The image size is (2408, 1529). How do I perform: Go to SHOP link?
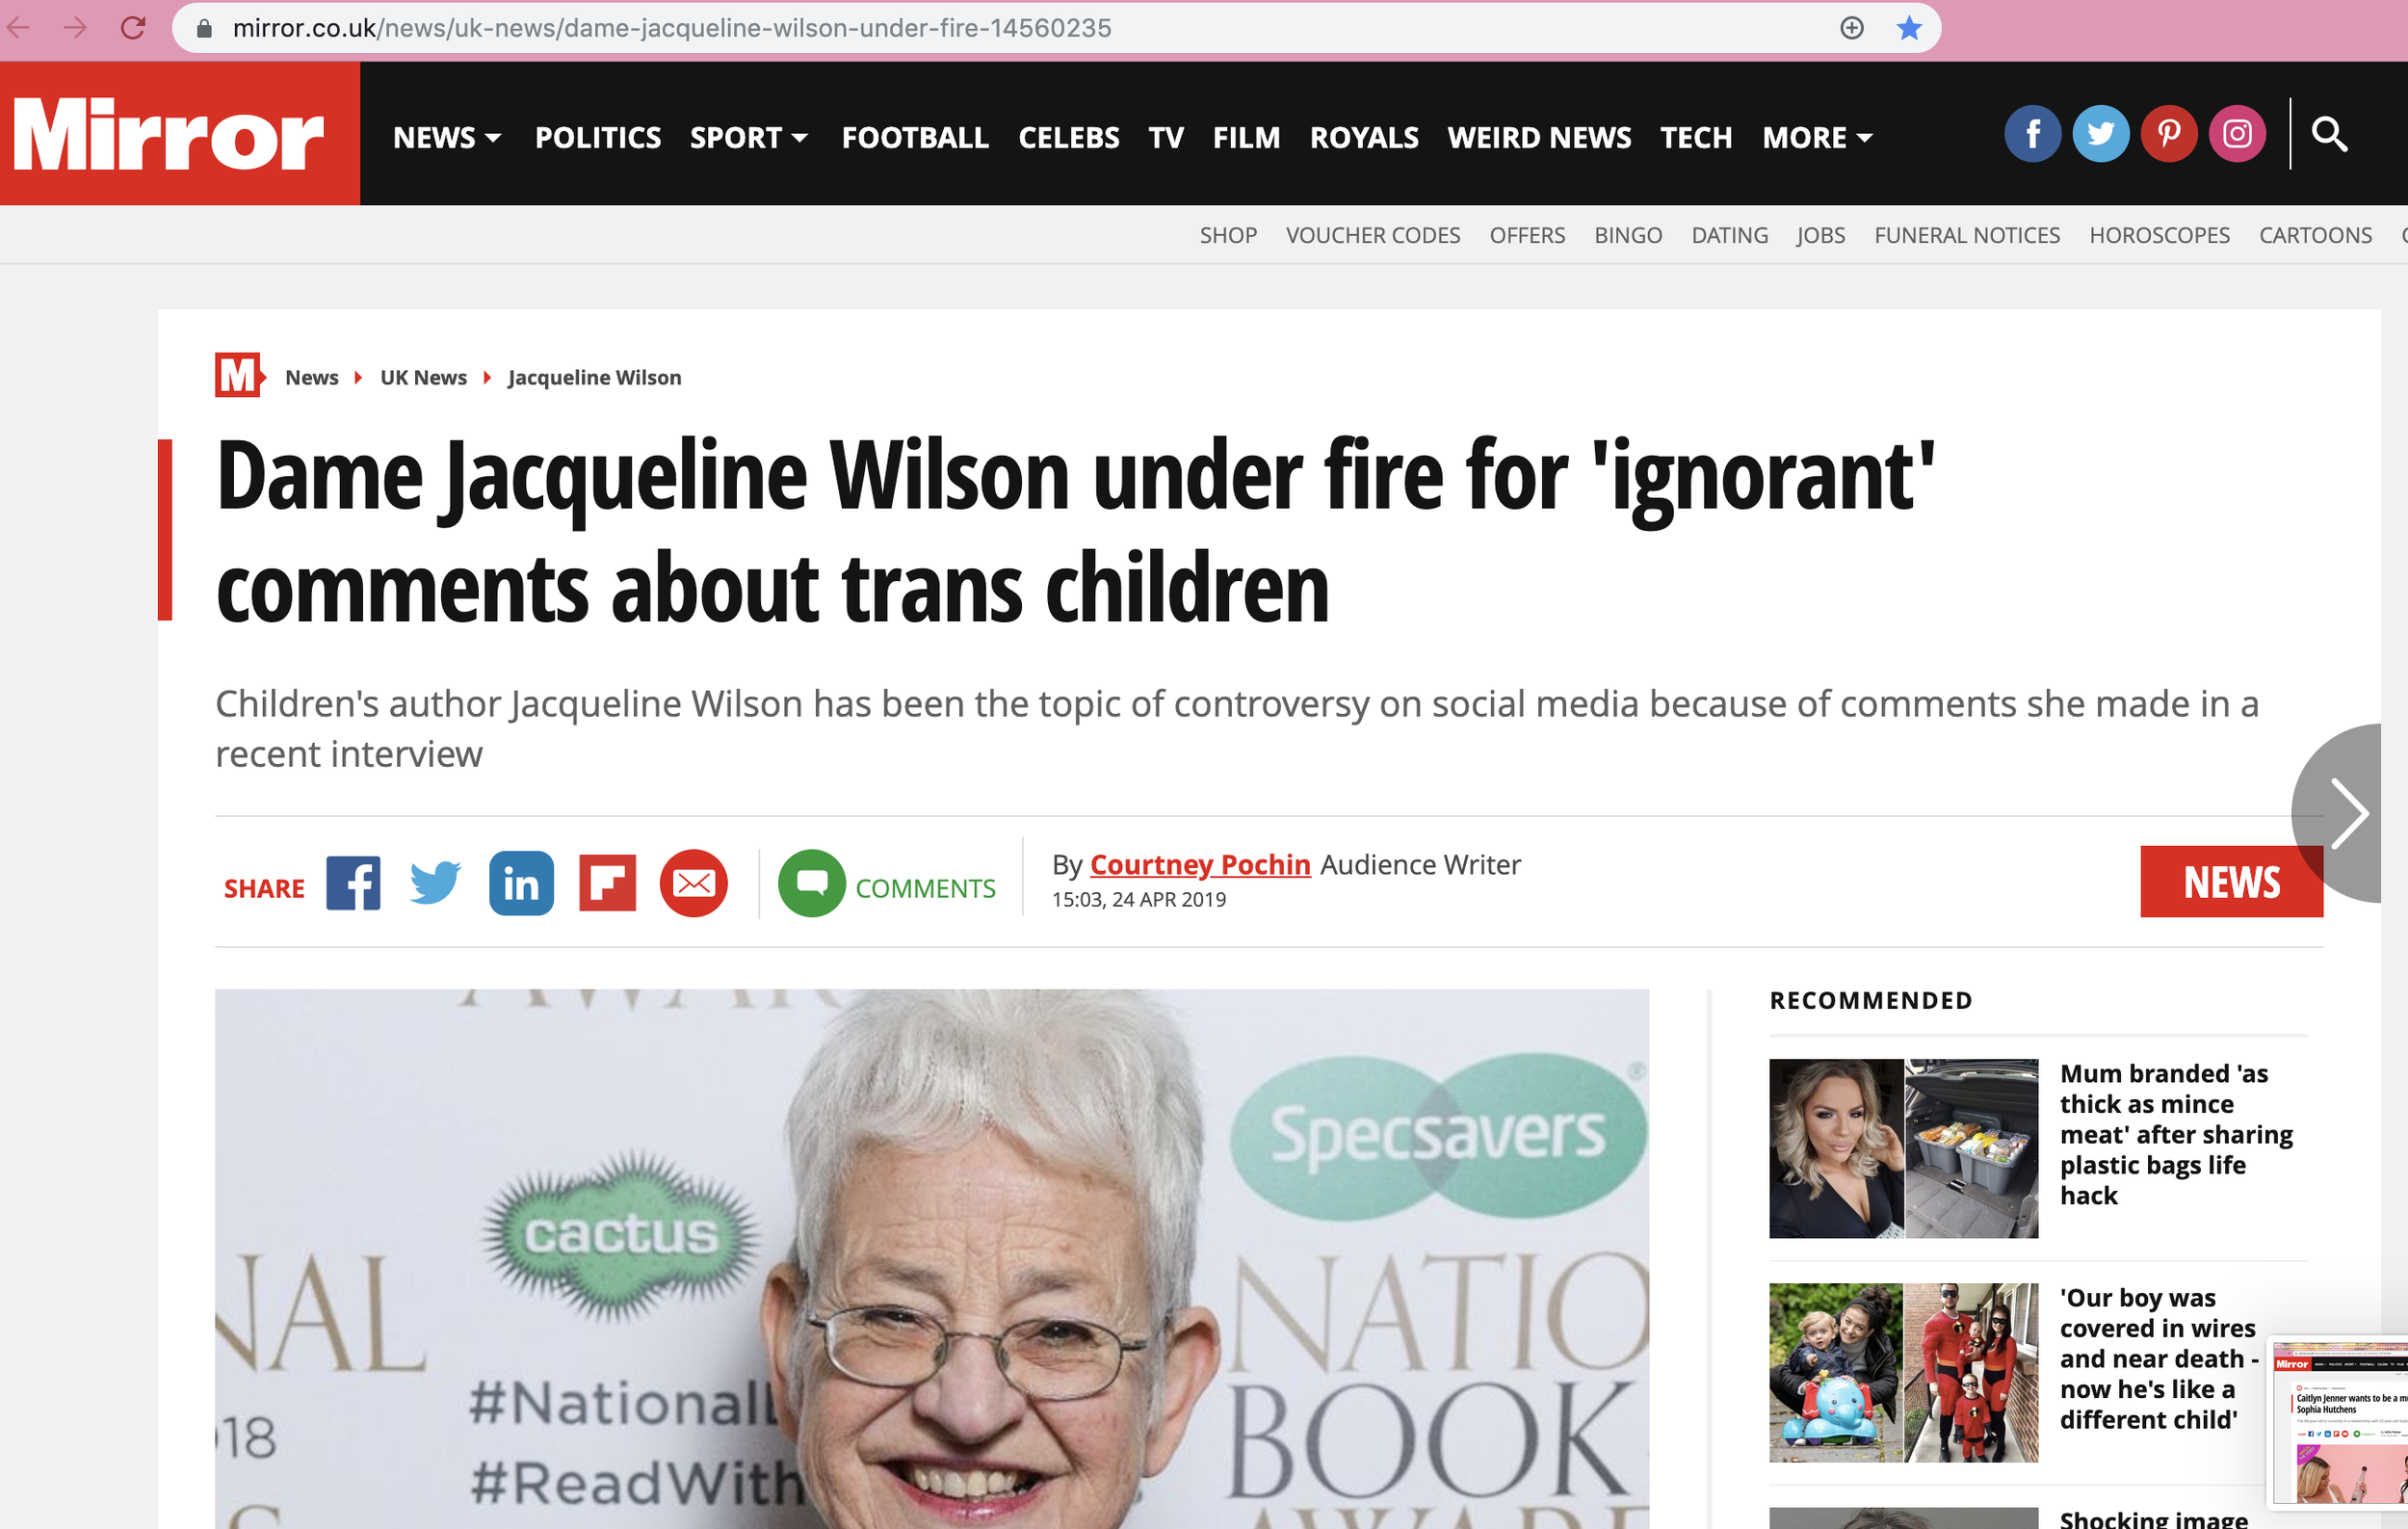click(x=1228, y=235)
